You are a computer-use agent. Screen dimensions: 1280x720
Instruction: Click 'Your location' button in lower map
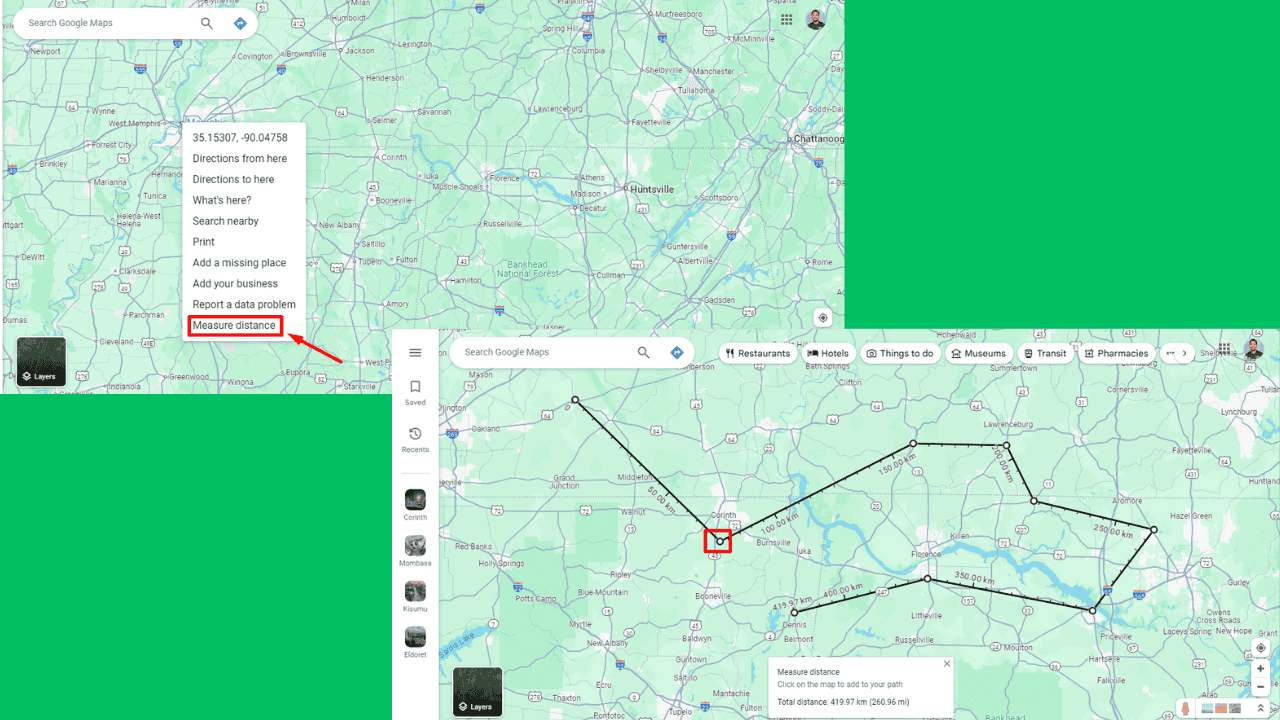tap(1261, 648)
